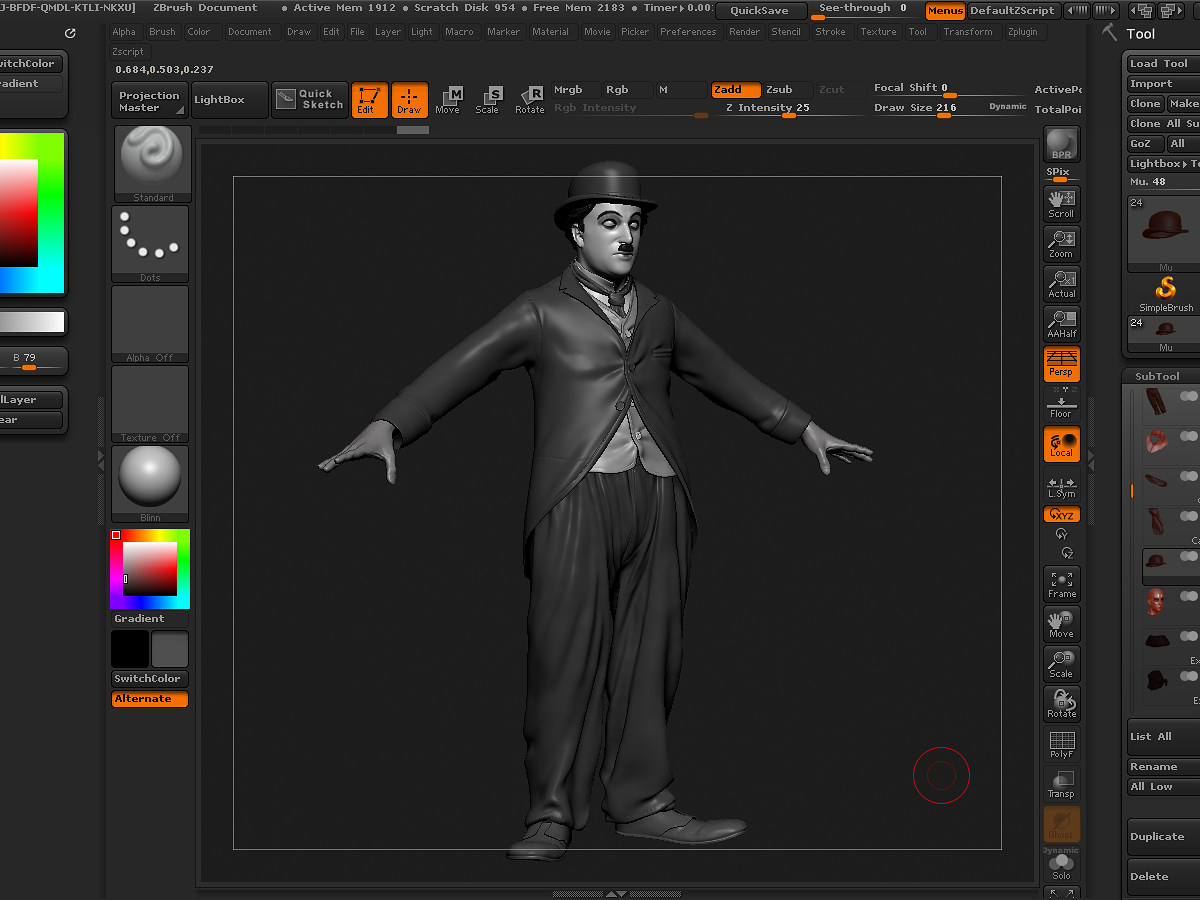Click the BPR render icon

pyautogui.click(x=1061, y=145)
